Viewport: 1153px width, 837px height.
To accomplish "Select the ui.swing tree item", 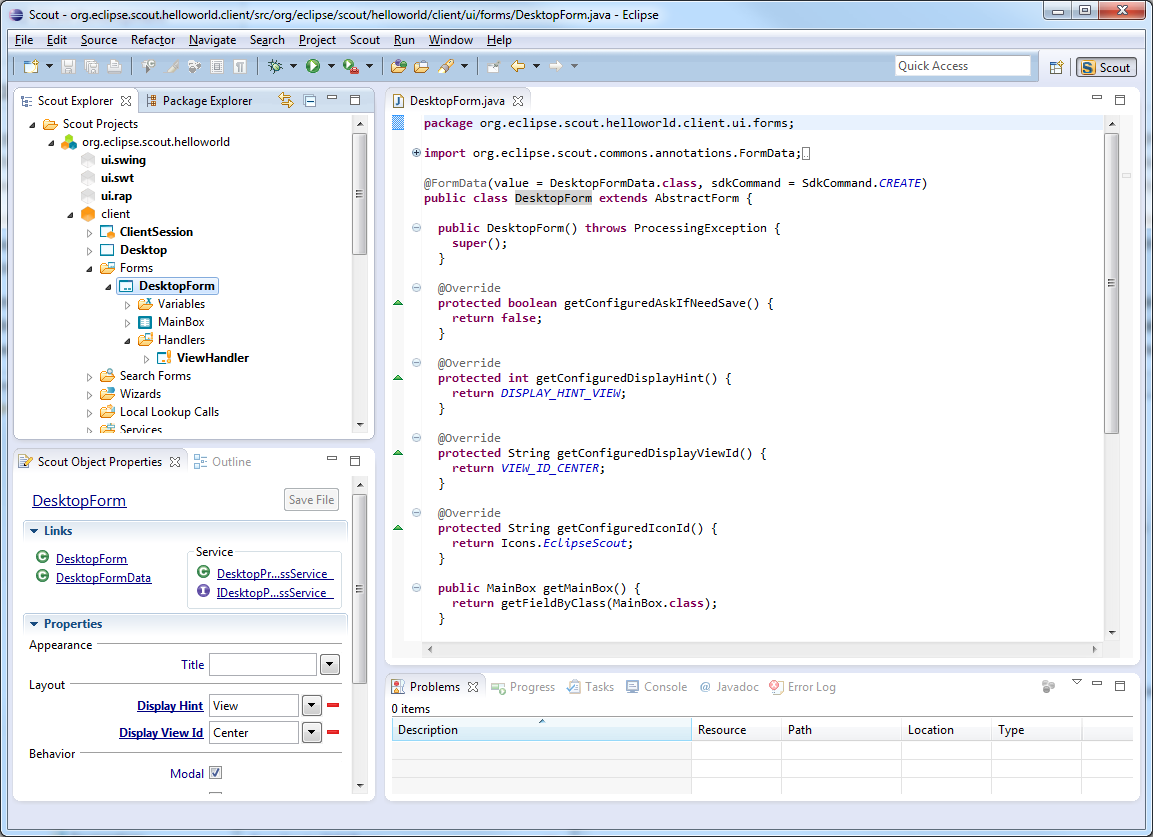I will (124, 160).
